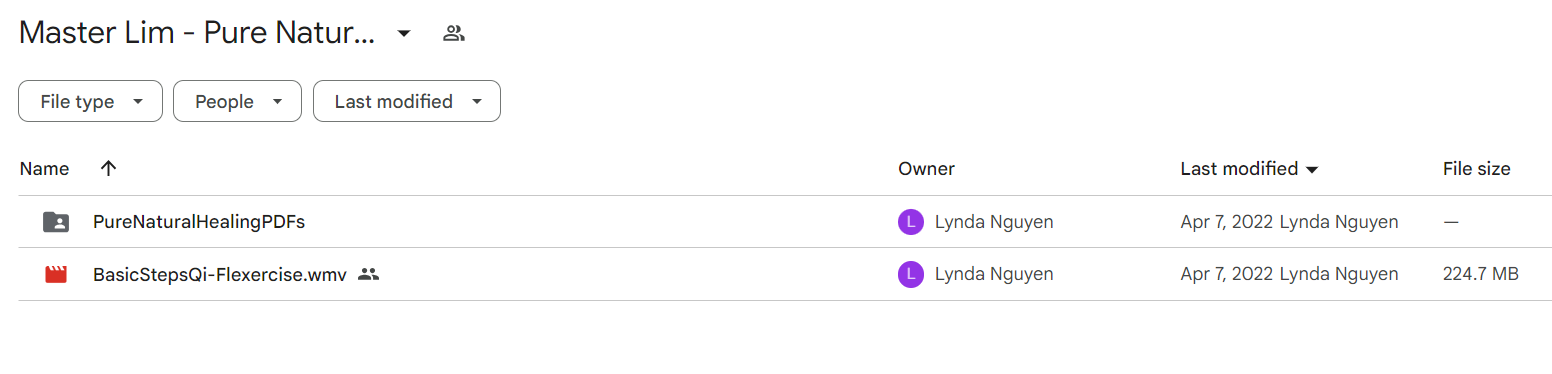The image size is (1552, 374).
Task: Click the sort direction arrow beside Name
Action: [x=109, y=169]
